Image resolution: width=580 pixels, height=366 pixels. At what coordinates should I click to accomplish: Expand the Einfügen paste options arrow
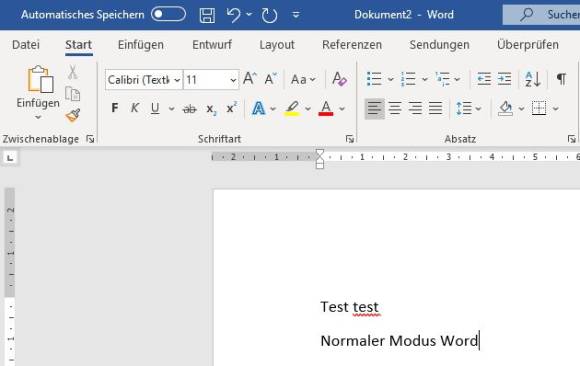[x=38, y=118]
